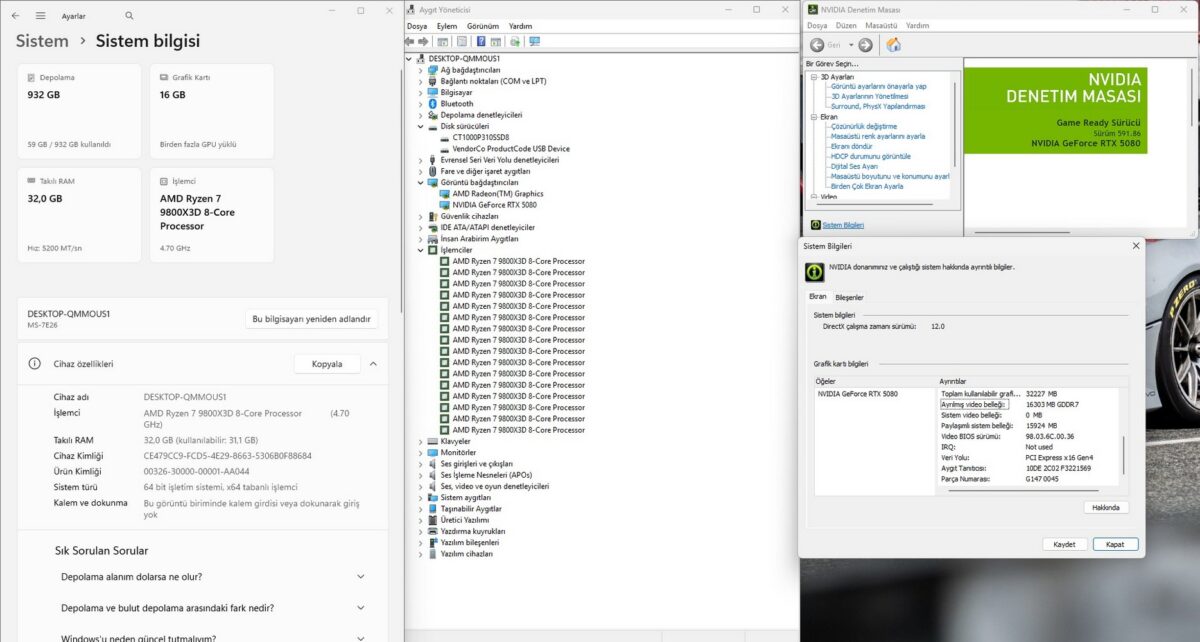Click the NVIDIA Control Panel forward arrow
Image resolution: width=1200 pixels, height=642 pixels.
tap(865, 45)
